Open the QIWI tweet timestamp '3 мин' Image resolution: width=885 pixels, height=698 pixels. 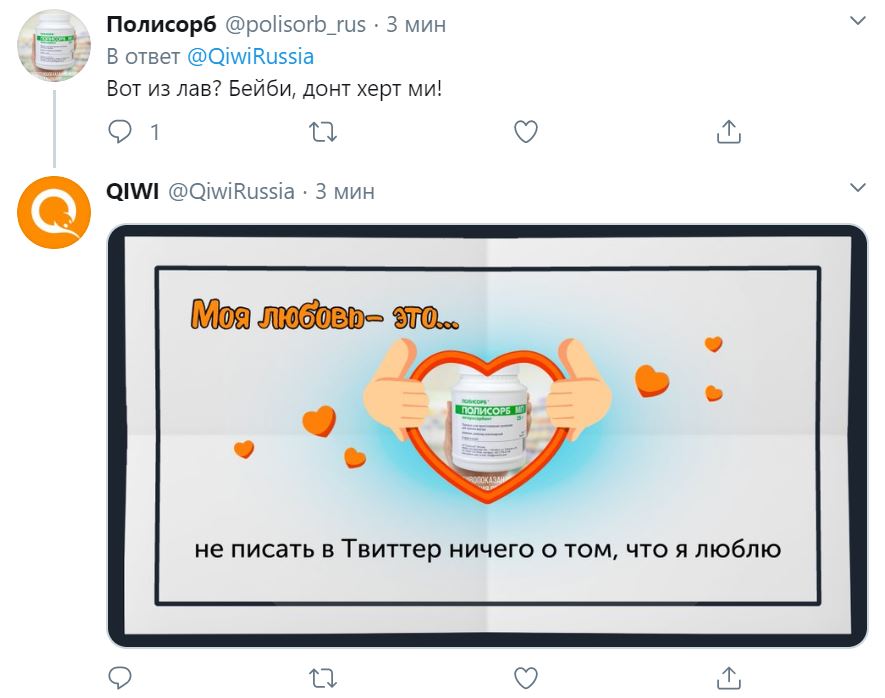(345, 191)
